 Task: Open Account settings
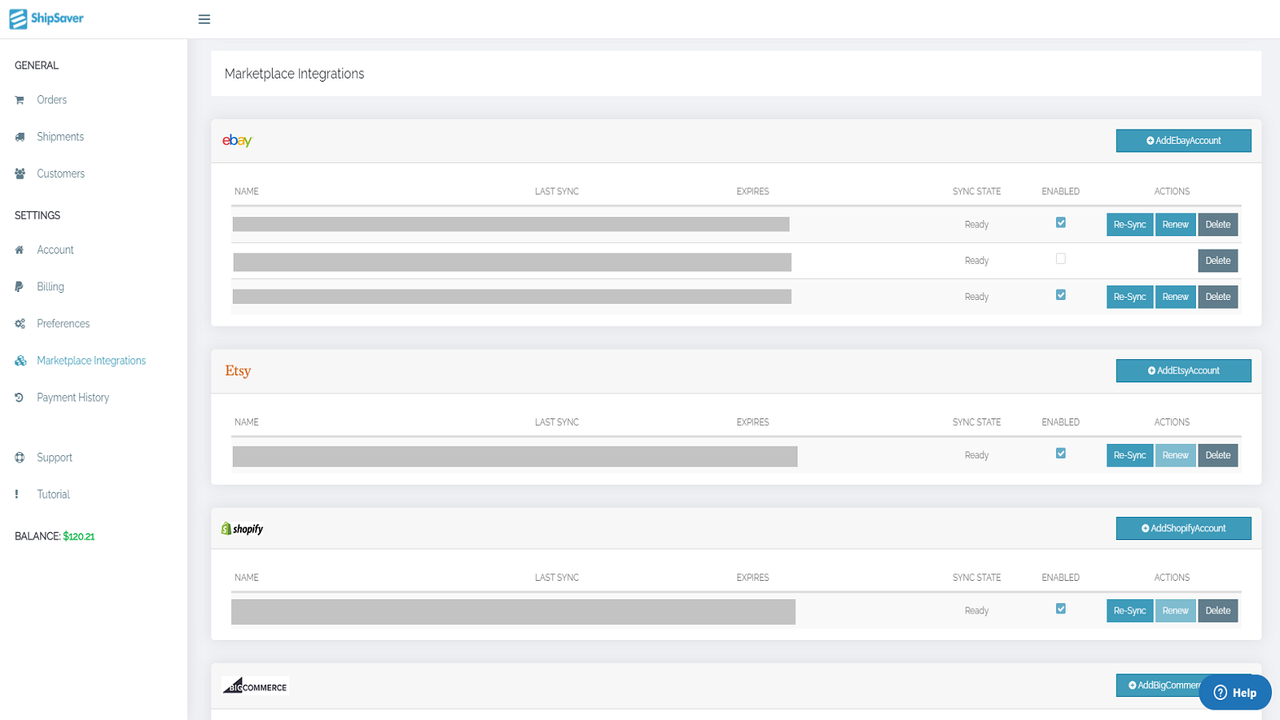55,250
